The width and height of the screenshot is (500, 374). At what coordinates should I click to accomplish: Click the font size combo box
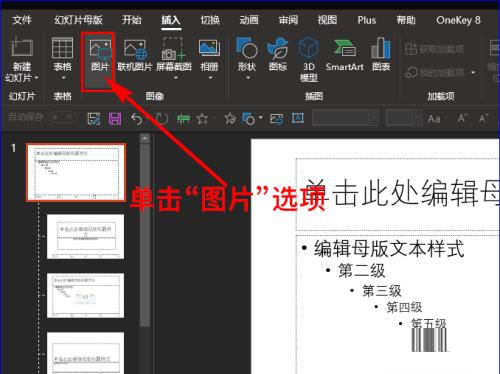pyautogui.click(x=404, y=118)
